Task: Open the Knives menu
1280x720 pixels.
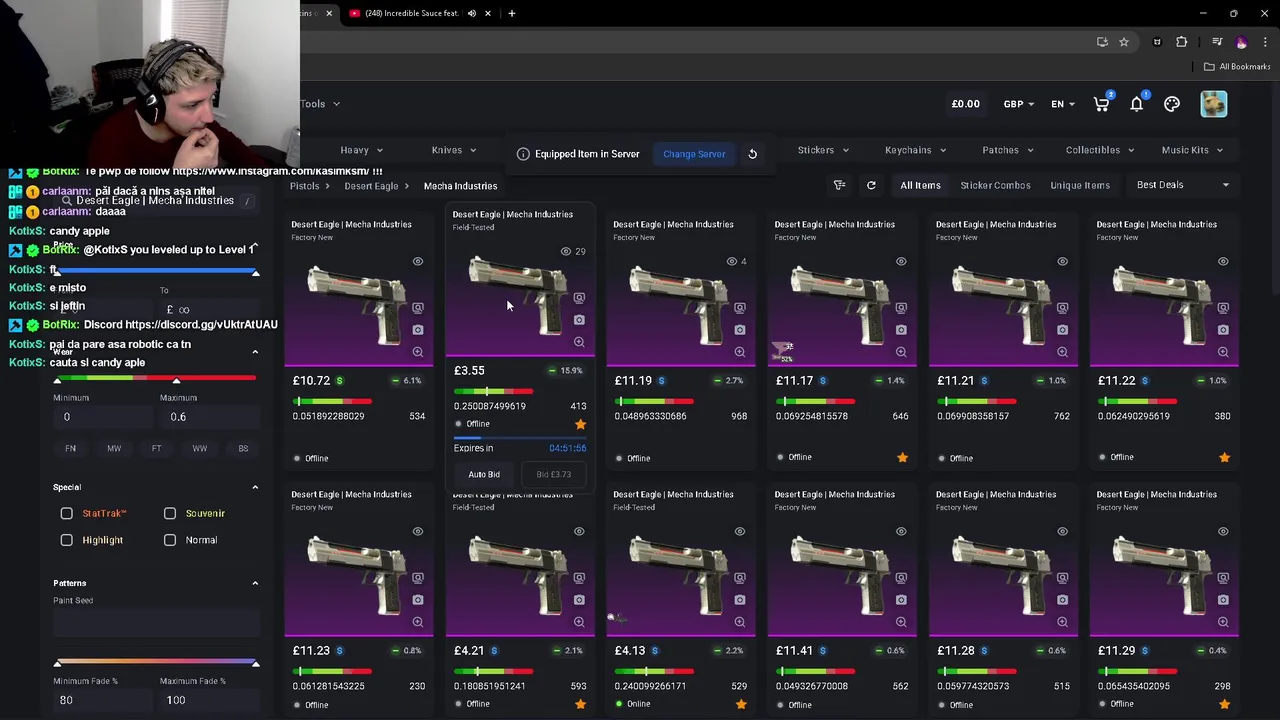Action: 454,150
